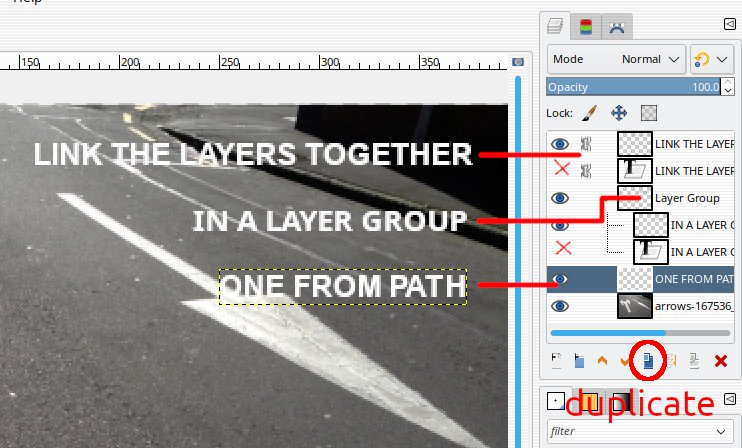The width and height of the screenshot is (742, 448).
Task: Open the lower dock configure tab menu
Action: [x=730, y=399]
